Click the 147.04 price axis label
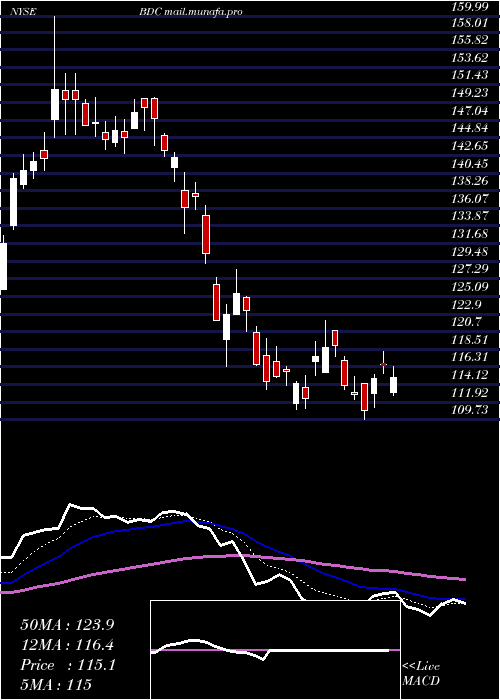The image size is (500, 700). (468, 110)
